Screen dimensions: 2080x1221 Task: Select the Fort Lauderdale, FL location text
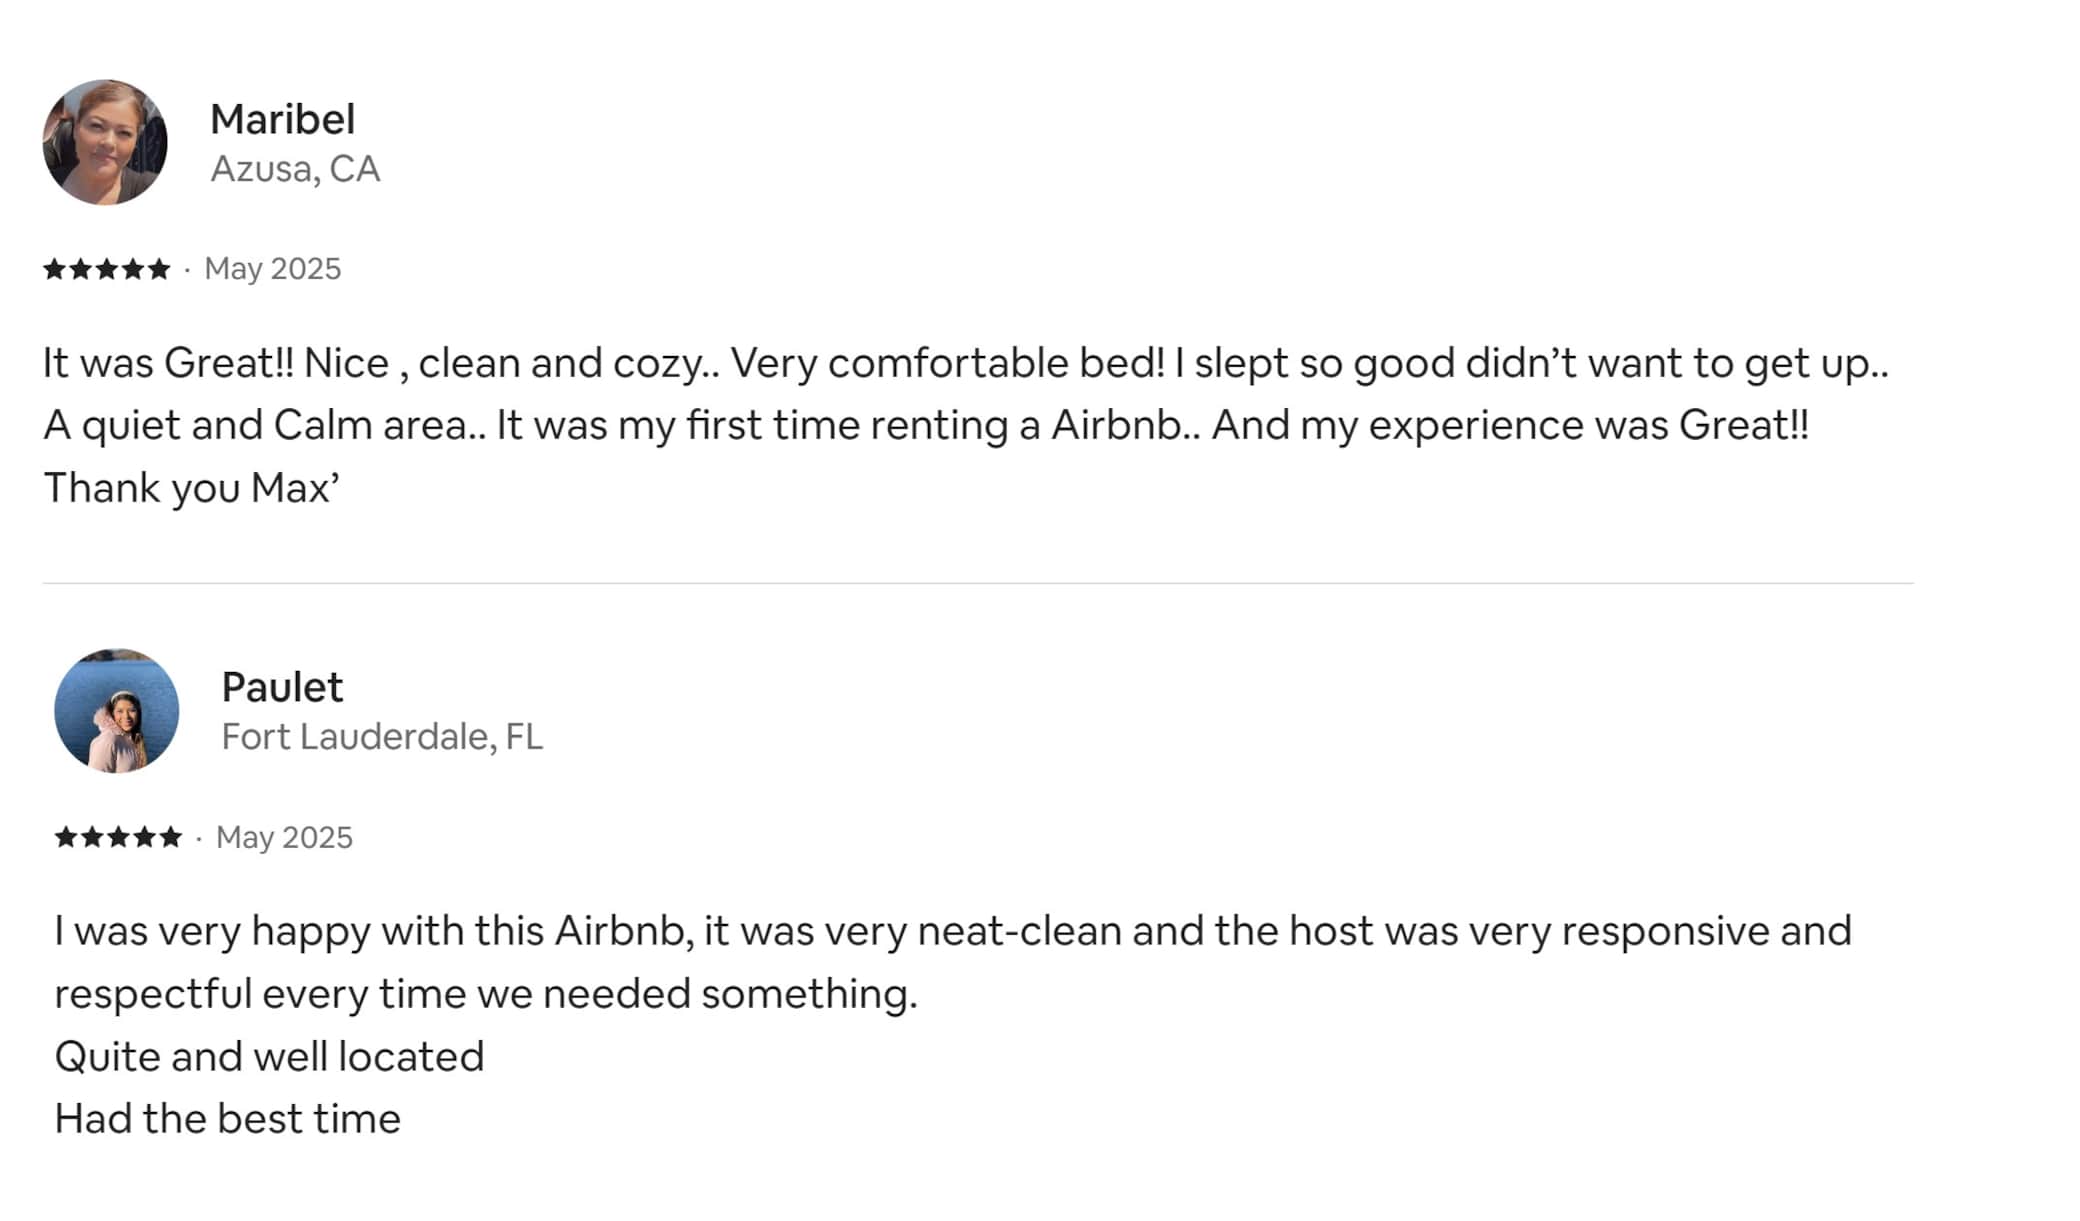tap(382, 737)
